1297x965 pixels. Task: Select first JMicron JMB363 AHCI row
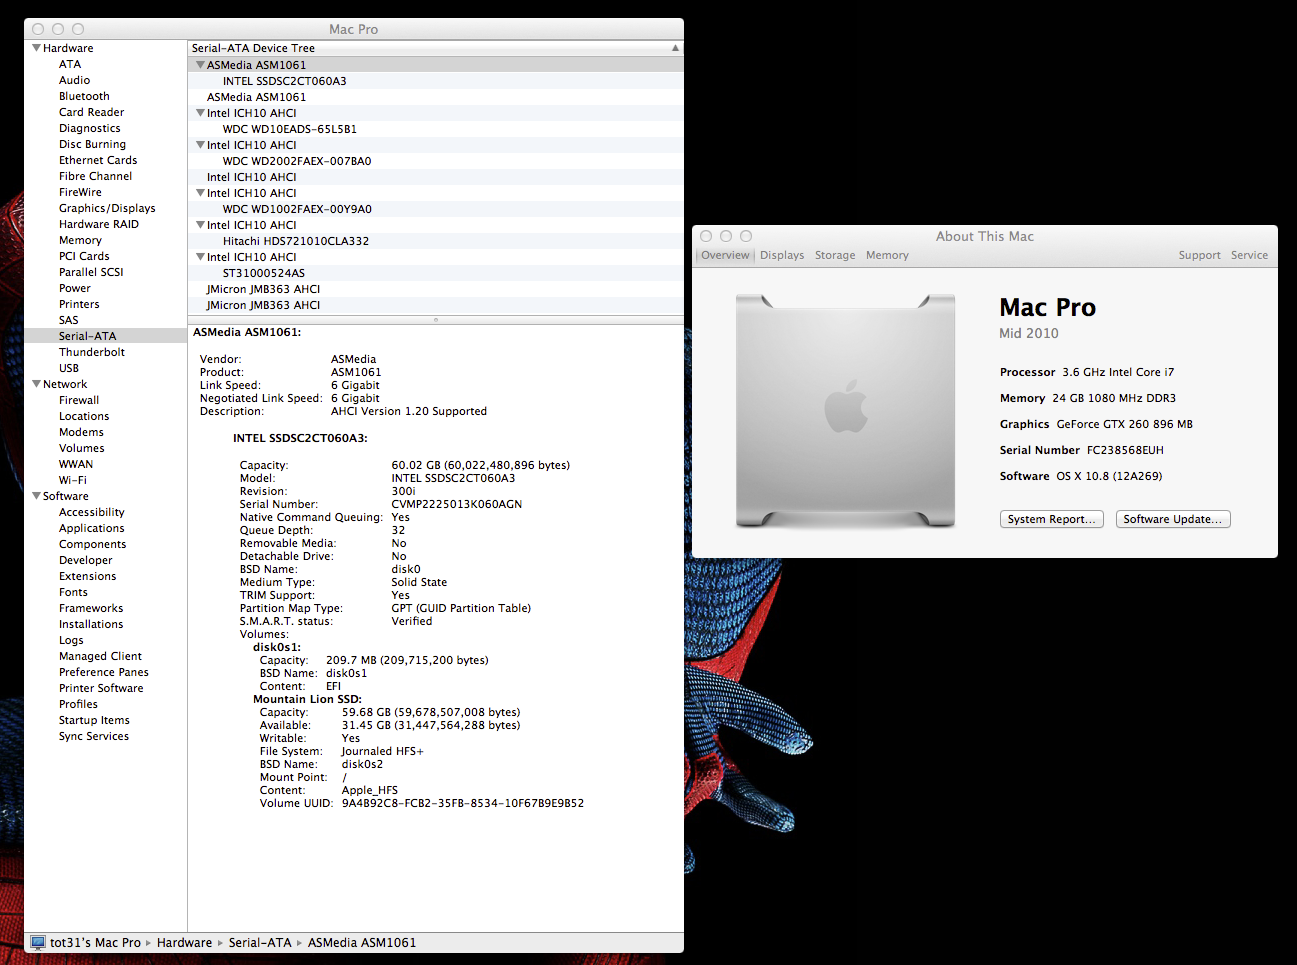(x=436, y=289)
